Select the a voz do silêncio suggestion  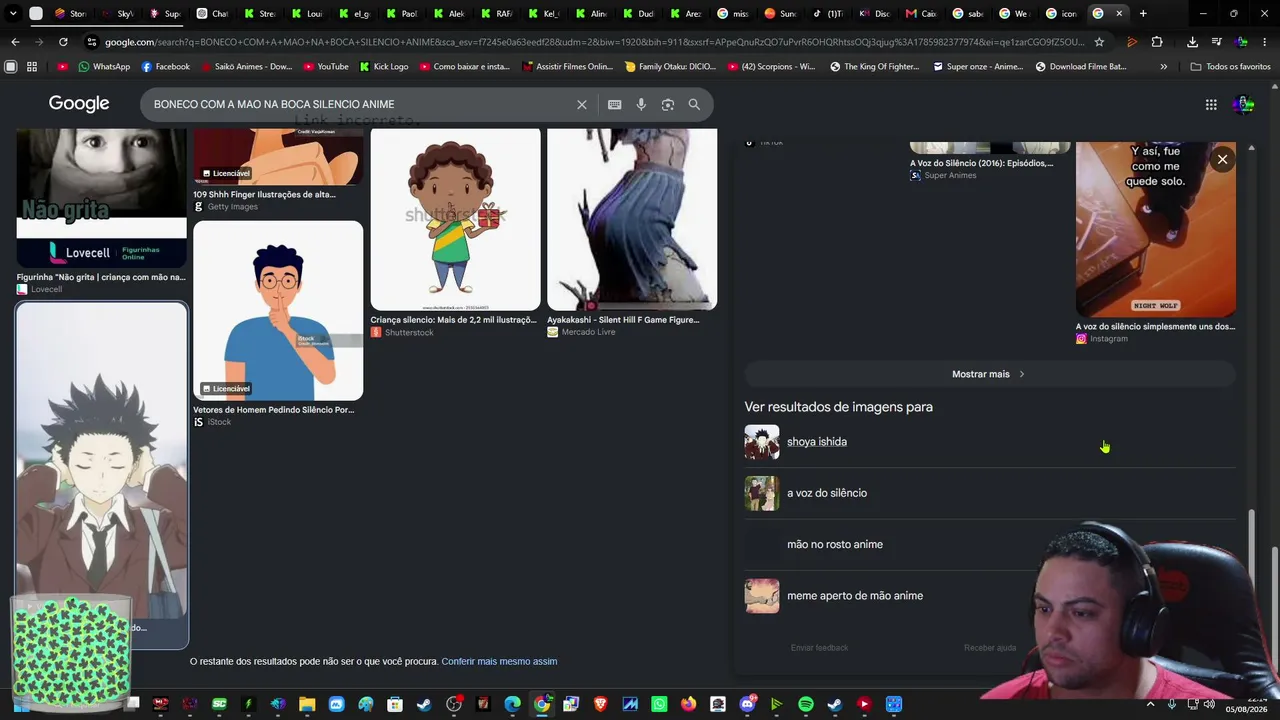tap(990, 493)
